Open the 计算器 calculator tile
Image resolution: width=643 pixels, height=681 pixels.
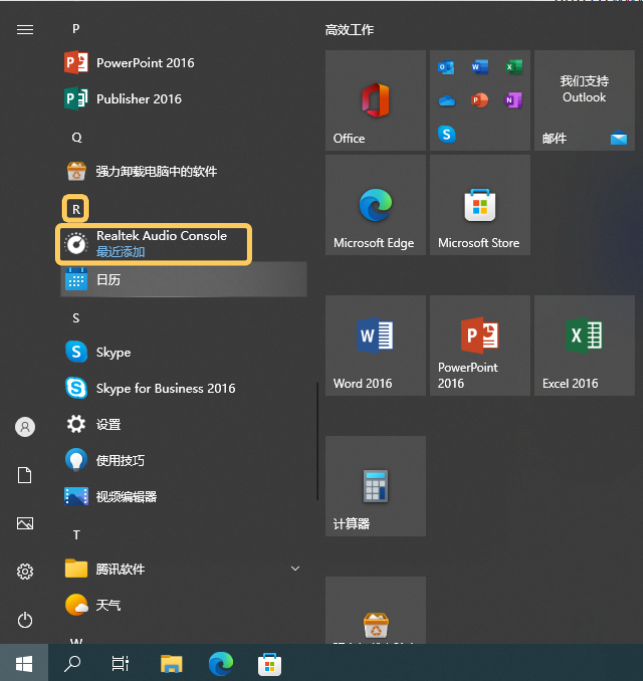tap(376, 486)
